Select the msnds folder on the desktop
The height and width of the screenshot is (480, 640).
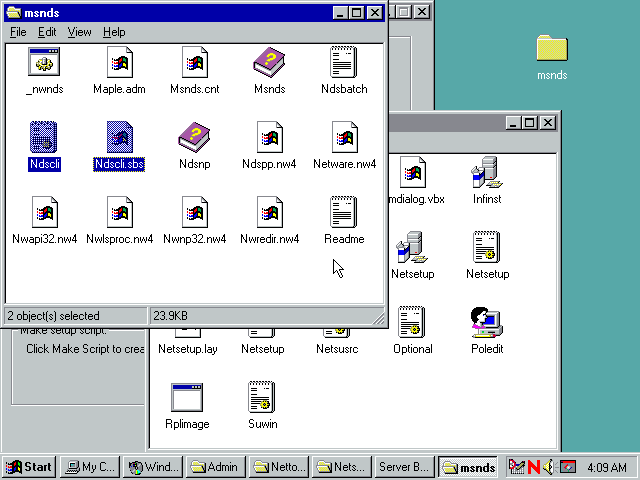(552, 48)
